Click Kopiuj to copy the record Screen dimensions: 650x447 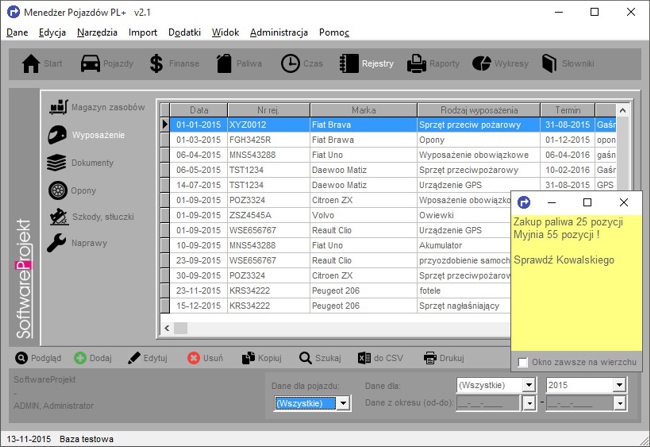(262, 358)
